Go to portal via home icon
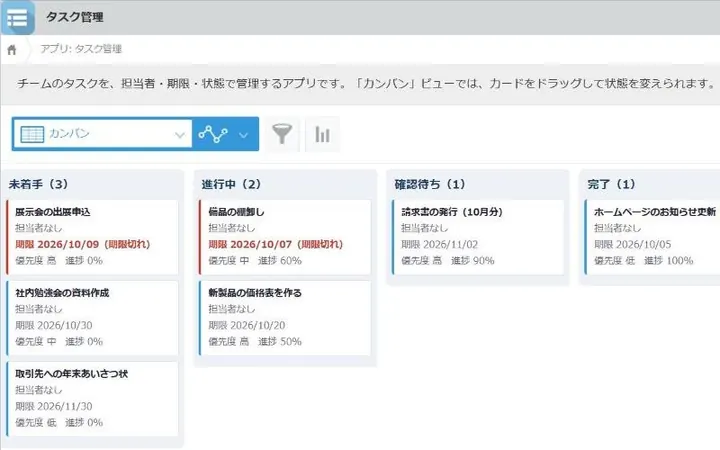Screen dimensions: 720x450 point(12,50)
